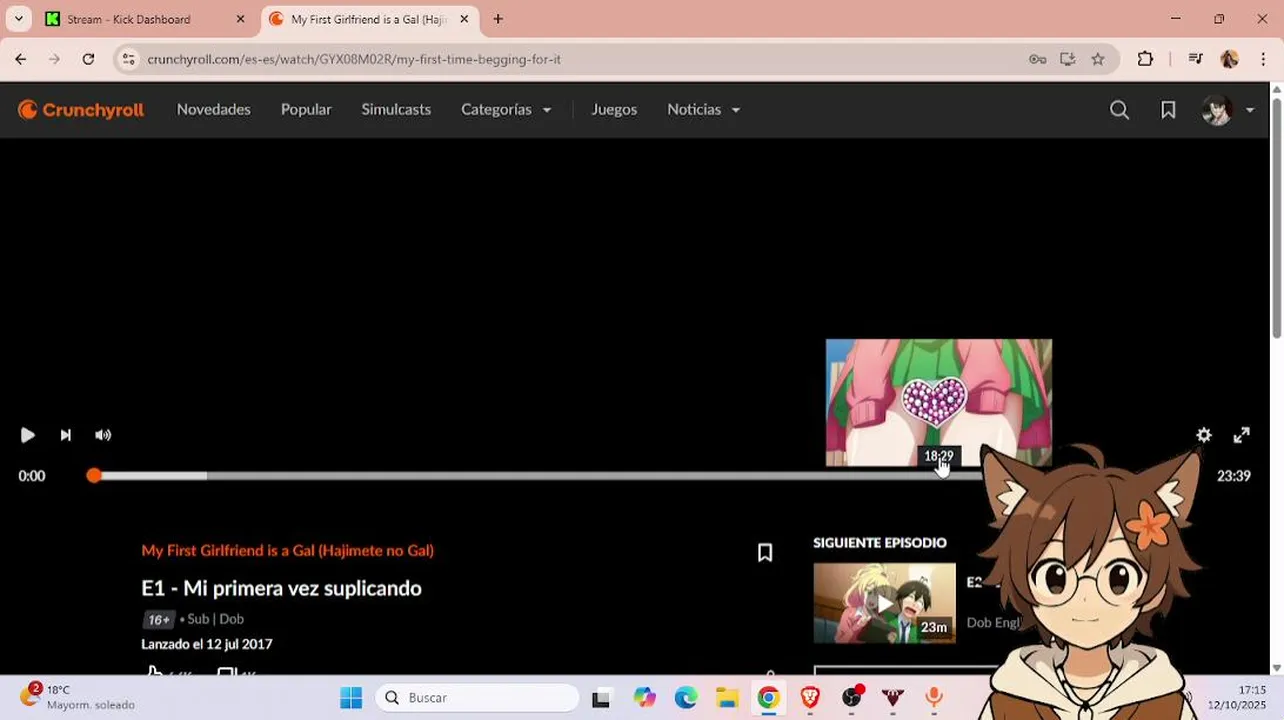Go to Popular section
This screenshot has height=720, width=1284.
pyautogui.click(x=306, y=110)
